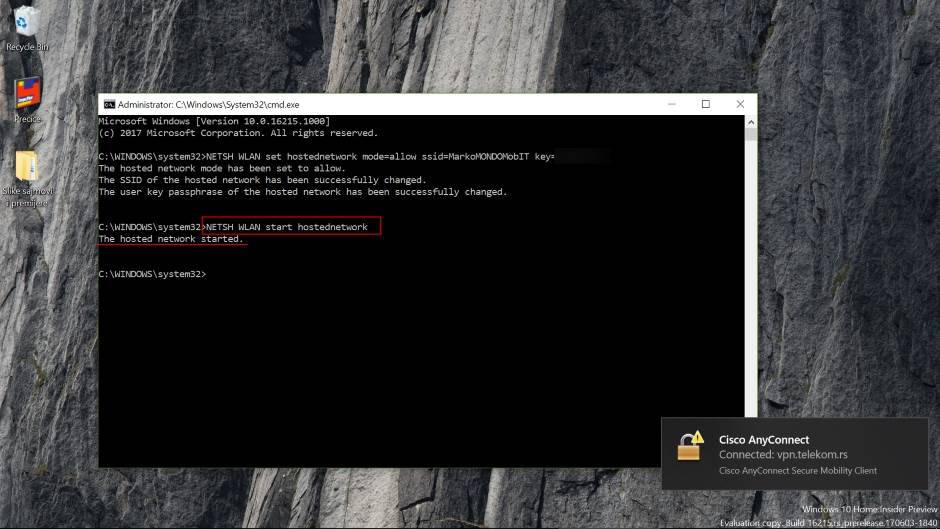940x529 pixels.
Task: Click the 'NETSH WLAN start hostednetwork' command
Action: tap(287, 227)
